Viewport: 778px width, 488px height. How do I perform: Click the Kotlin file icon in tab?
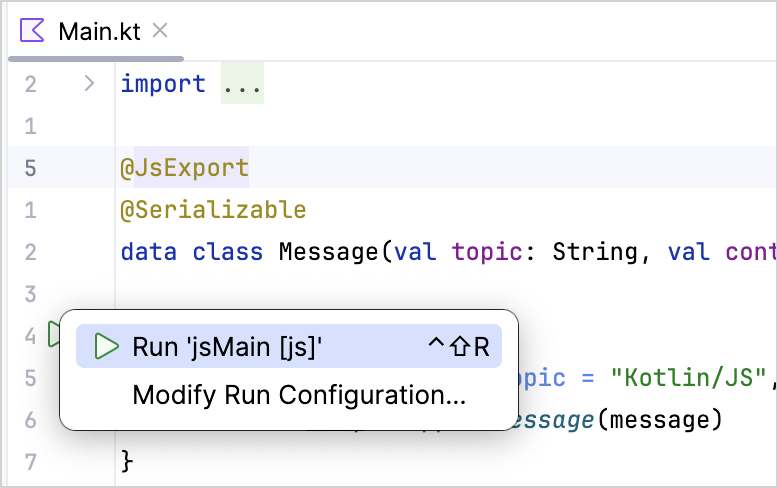(x=33, y=30)
